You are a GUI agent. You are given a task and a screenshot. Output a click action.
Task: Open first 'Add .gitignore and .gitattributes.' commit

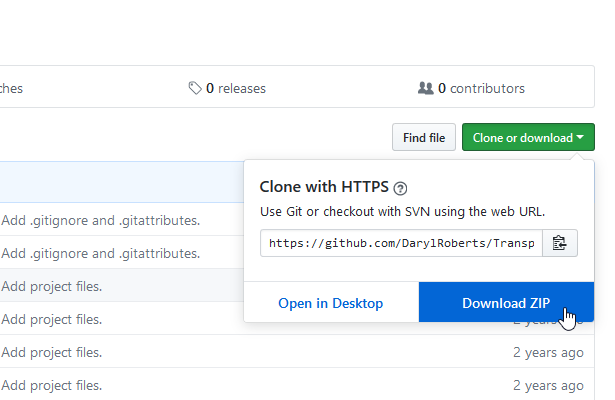(100, 220)
